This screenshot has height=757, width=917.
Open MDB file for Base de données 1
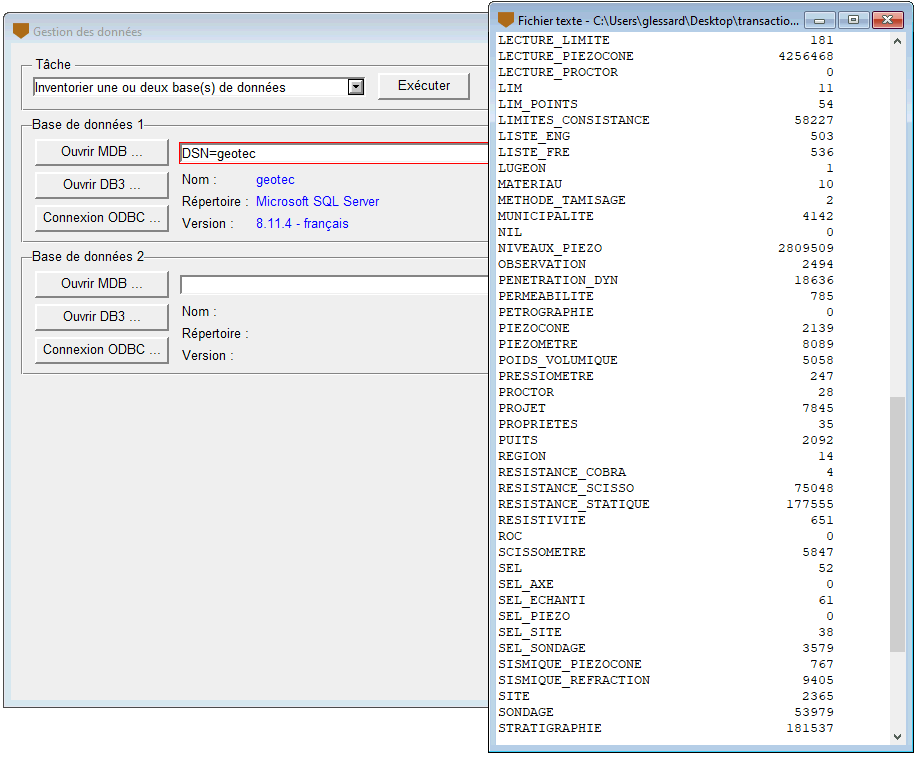click(102, 152)
